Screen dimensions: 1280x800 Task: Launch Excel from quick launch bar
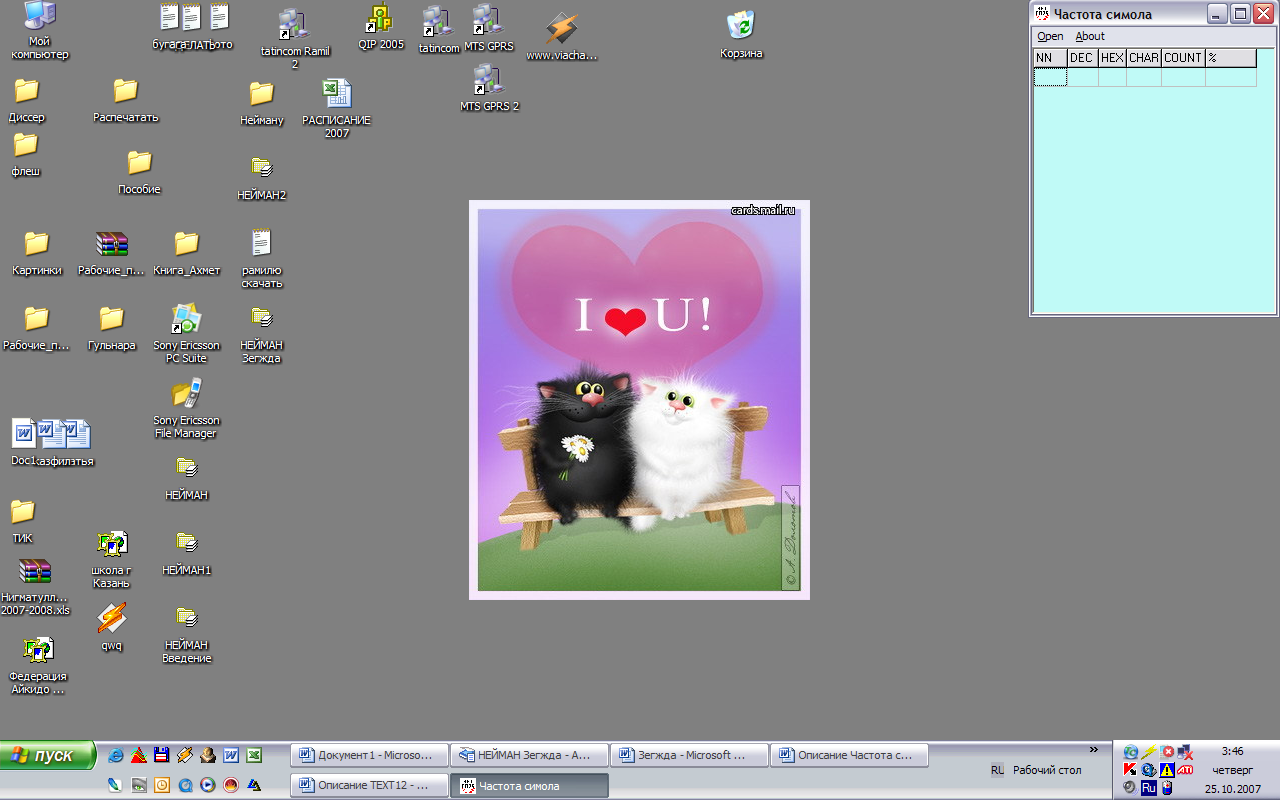pos(254,755)
